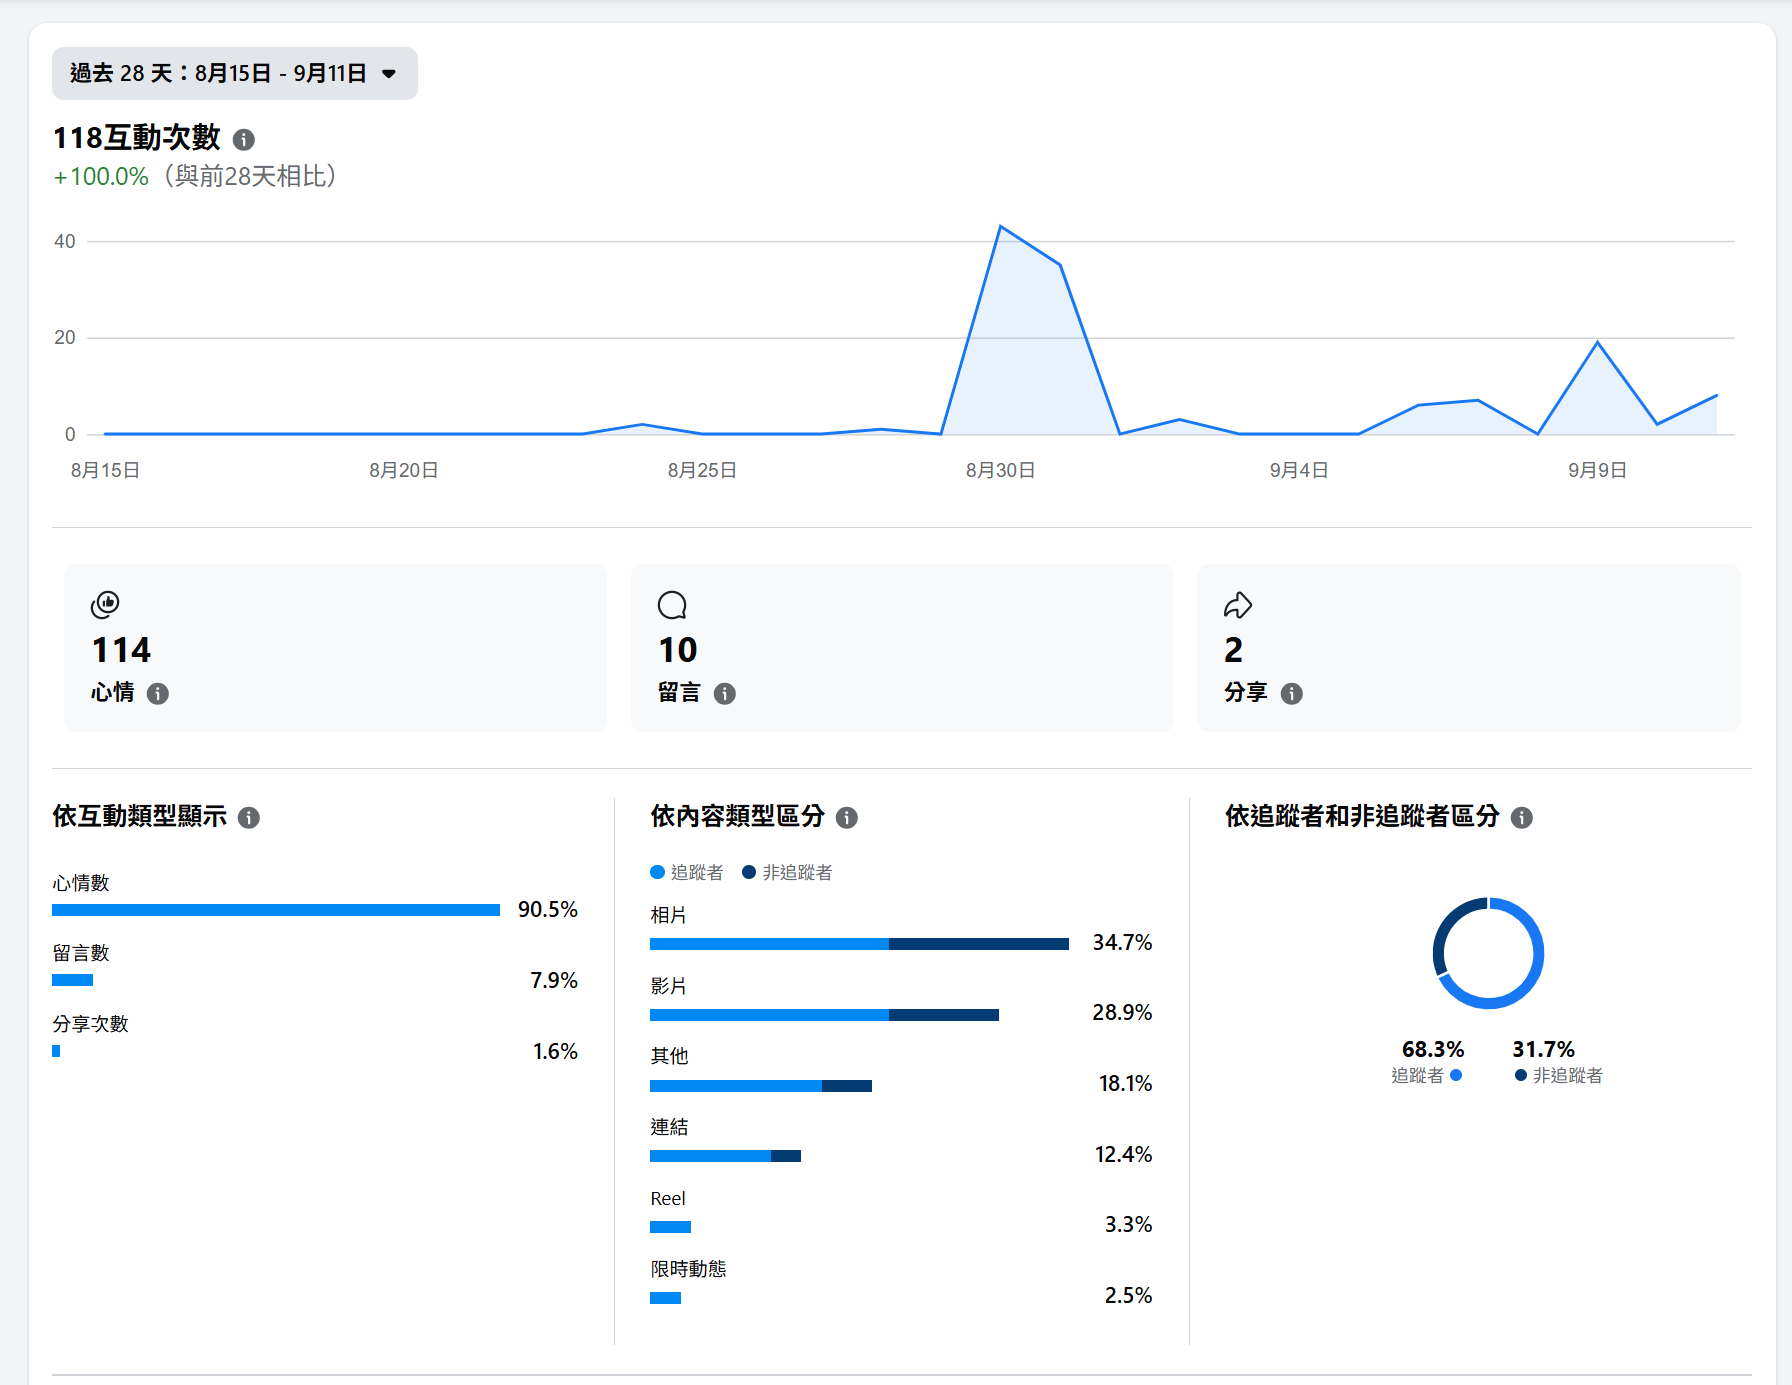Click info icon beside 留言 label
The image size is (1792, 1385).
[x=725, y=693]
